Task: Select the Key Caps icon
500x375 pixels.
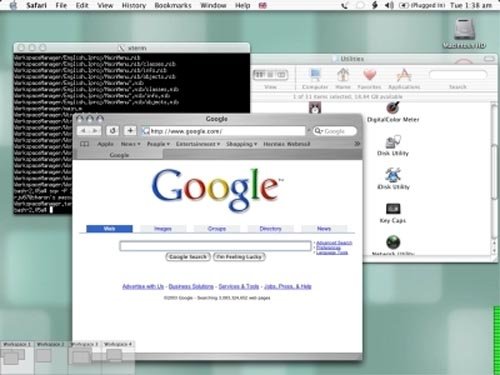Action: [393, 213]
